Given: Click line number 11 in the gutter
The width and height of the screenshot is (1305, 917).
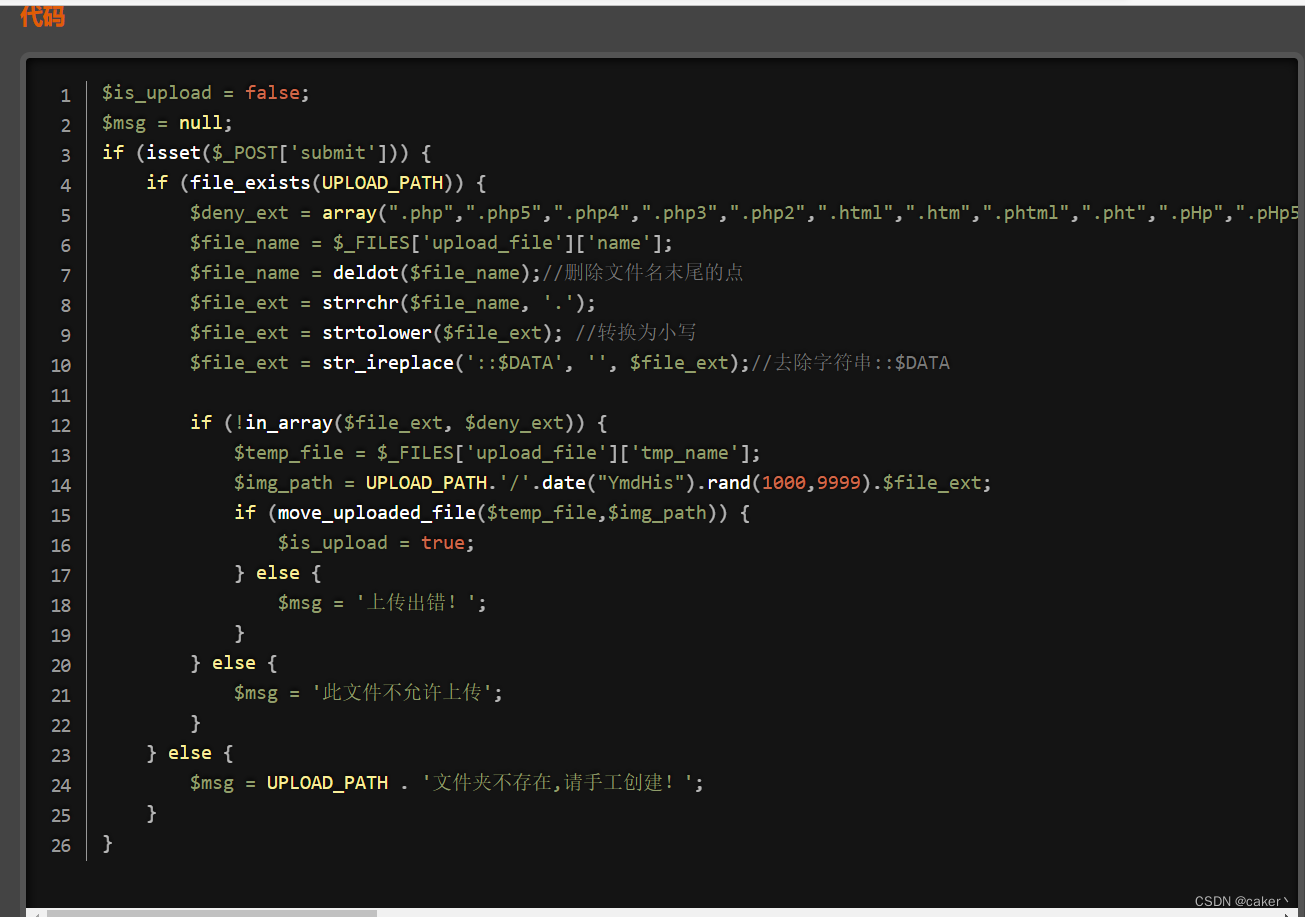Looking at the screenshot, I should (x=61, y=395).
